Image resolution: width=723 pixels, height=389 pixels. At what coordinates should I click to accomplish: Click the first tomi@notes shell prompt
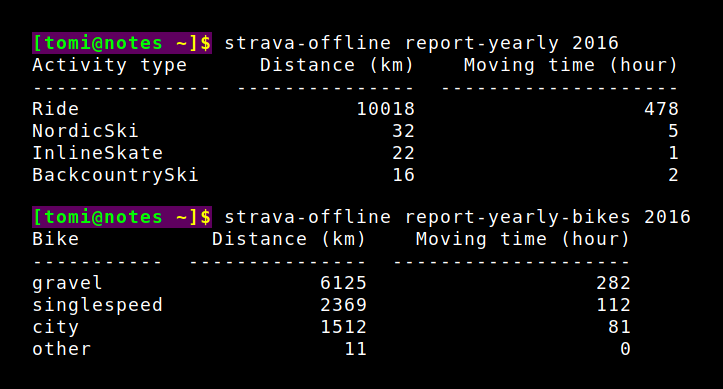pyautogui.click(x=122, y=43)
